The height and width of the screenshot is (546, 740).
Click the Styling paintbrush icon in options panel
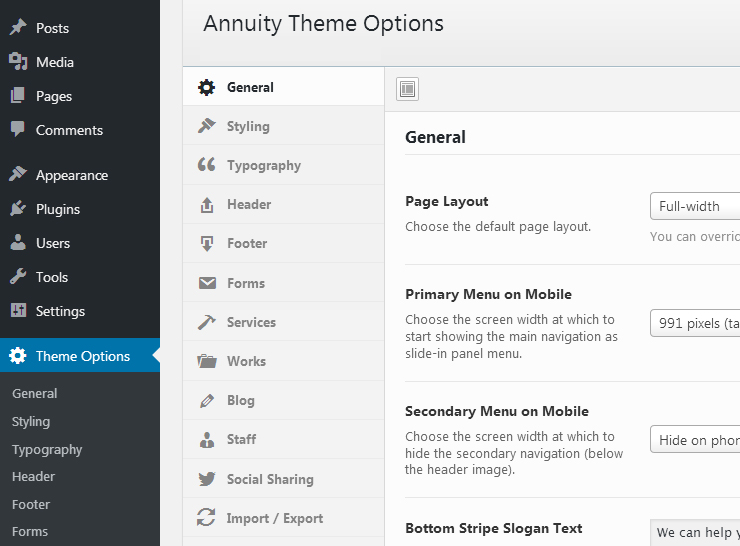206,126
